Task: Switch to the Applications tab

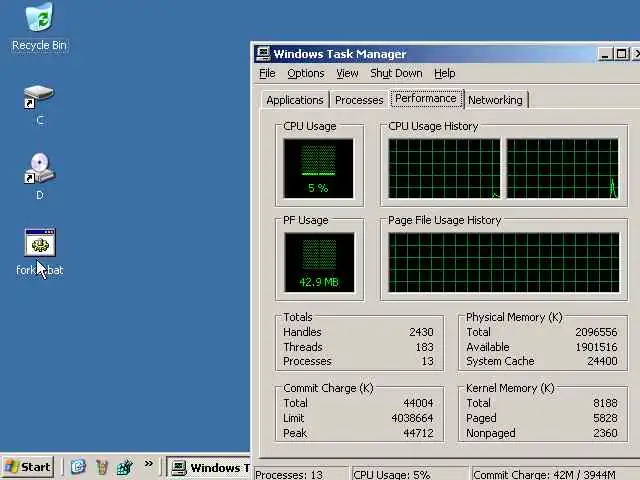Action: [295, 100]
